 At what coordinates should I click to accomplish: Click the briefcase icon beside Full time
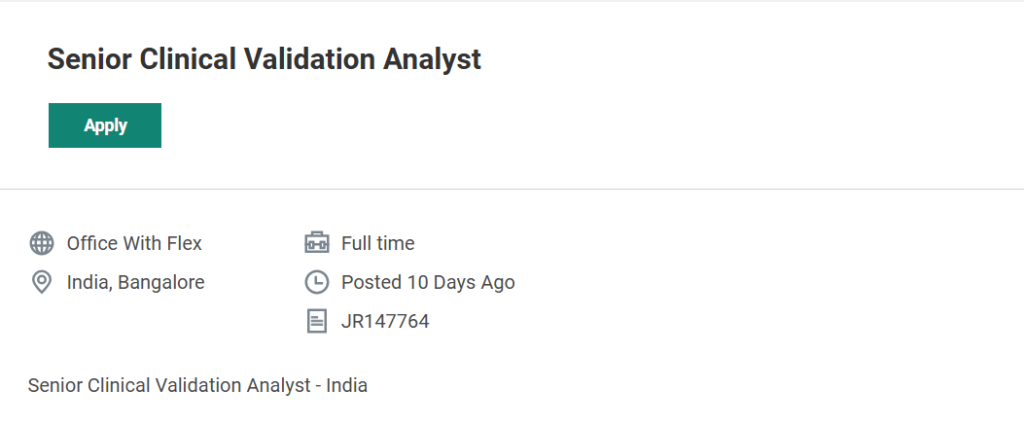coord(316,243)
